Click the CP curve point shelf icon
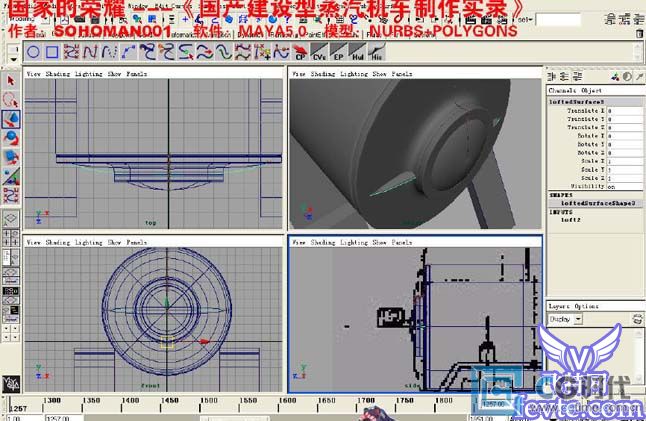The image size is (646, 421). pos(300,52)
